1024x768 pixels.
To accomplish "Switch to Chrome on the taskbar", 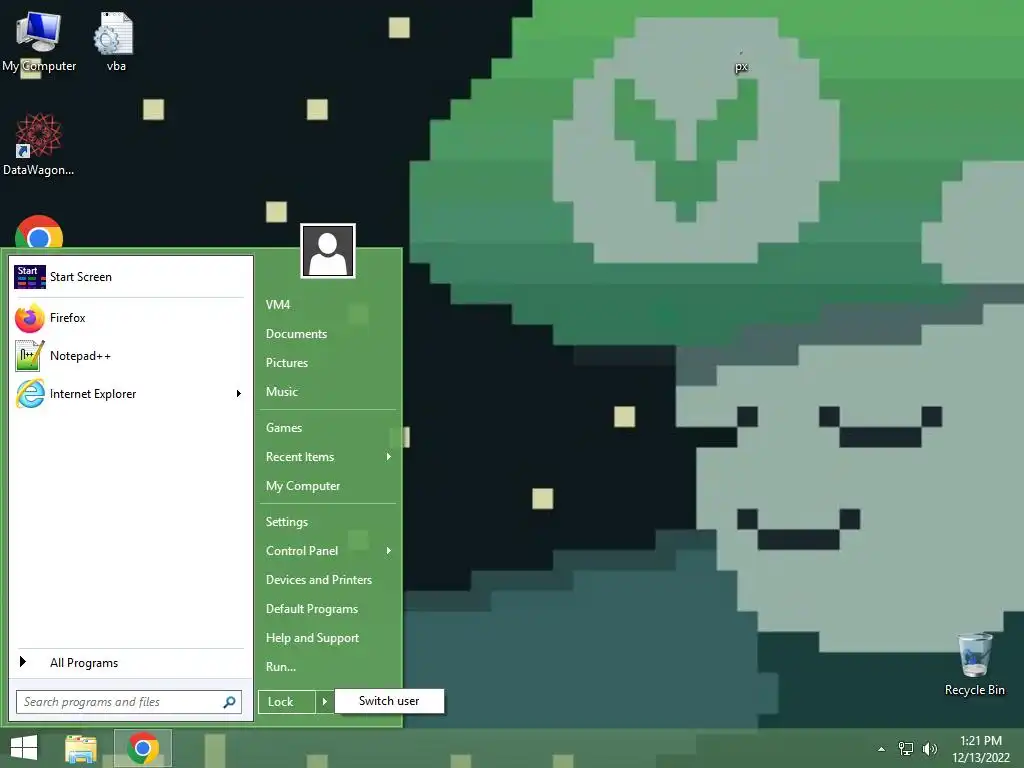I will 143,748.
